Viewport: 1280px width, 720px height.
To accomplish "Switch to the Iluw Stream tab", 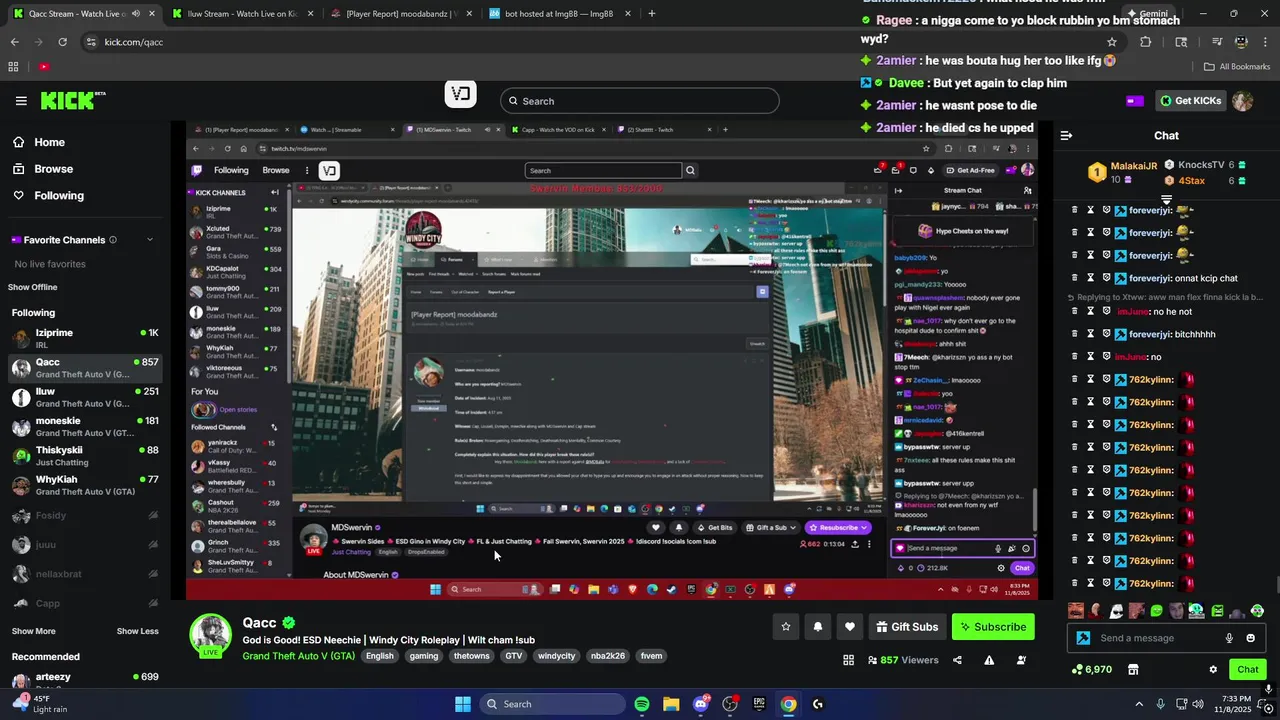I will point(241,14).
